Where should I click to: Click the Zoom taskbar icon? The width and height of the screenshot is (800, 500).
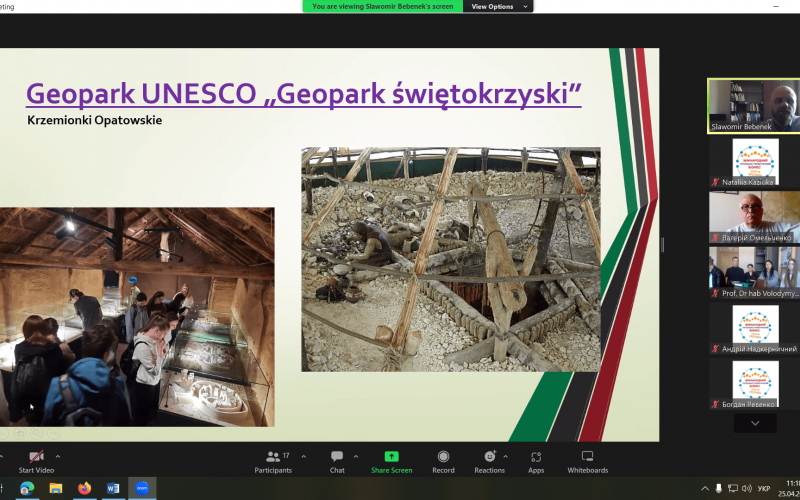pos(142,489)
